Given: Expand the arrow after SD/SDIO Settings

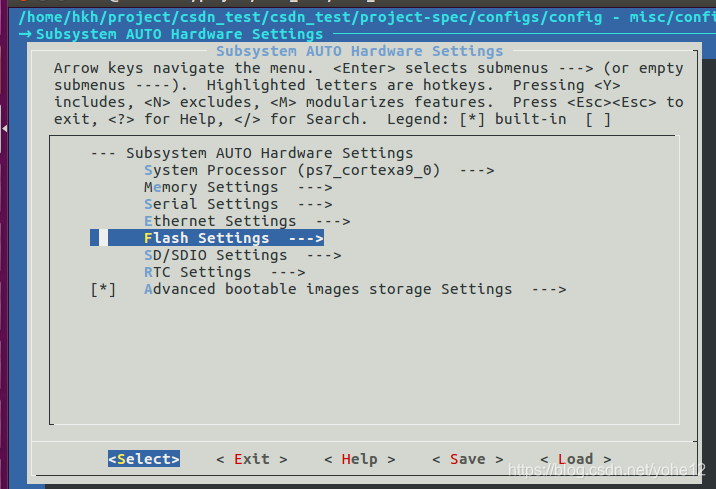Looking at the screenshot, I should tap(324, 256).
